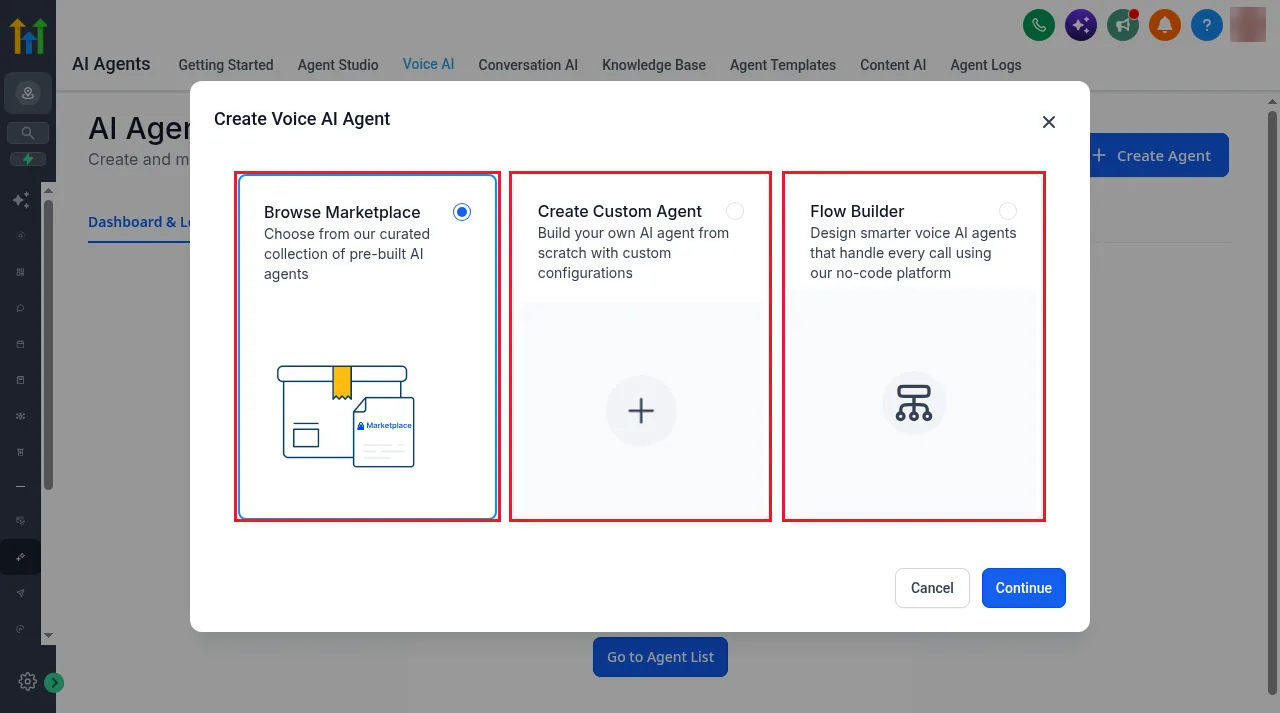The image size is (1280, 713).
Task: Click the Go to Agent List button
Action: pos(661,657)
